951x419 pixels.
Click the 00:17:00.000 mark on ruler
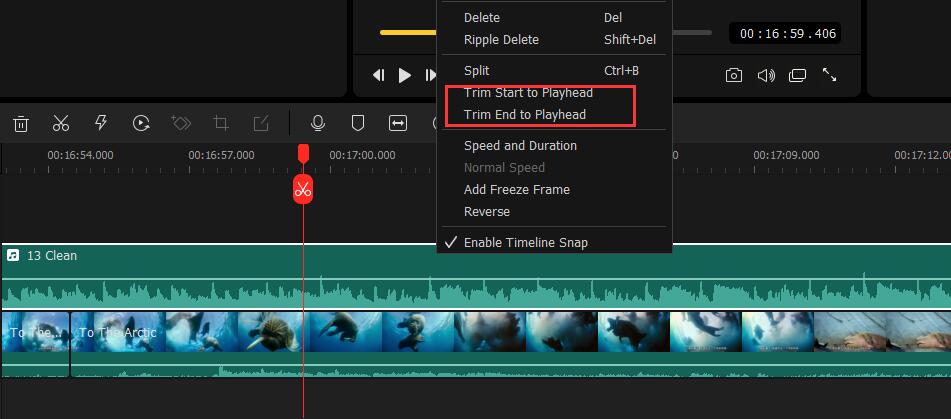pyautogui.click(x=362, y=155)
